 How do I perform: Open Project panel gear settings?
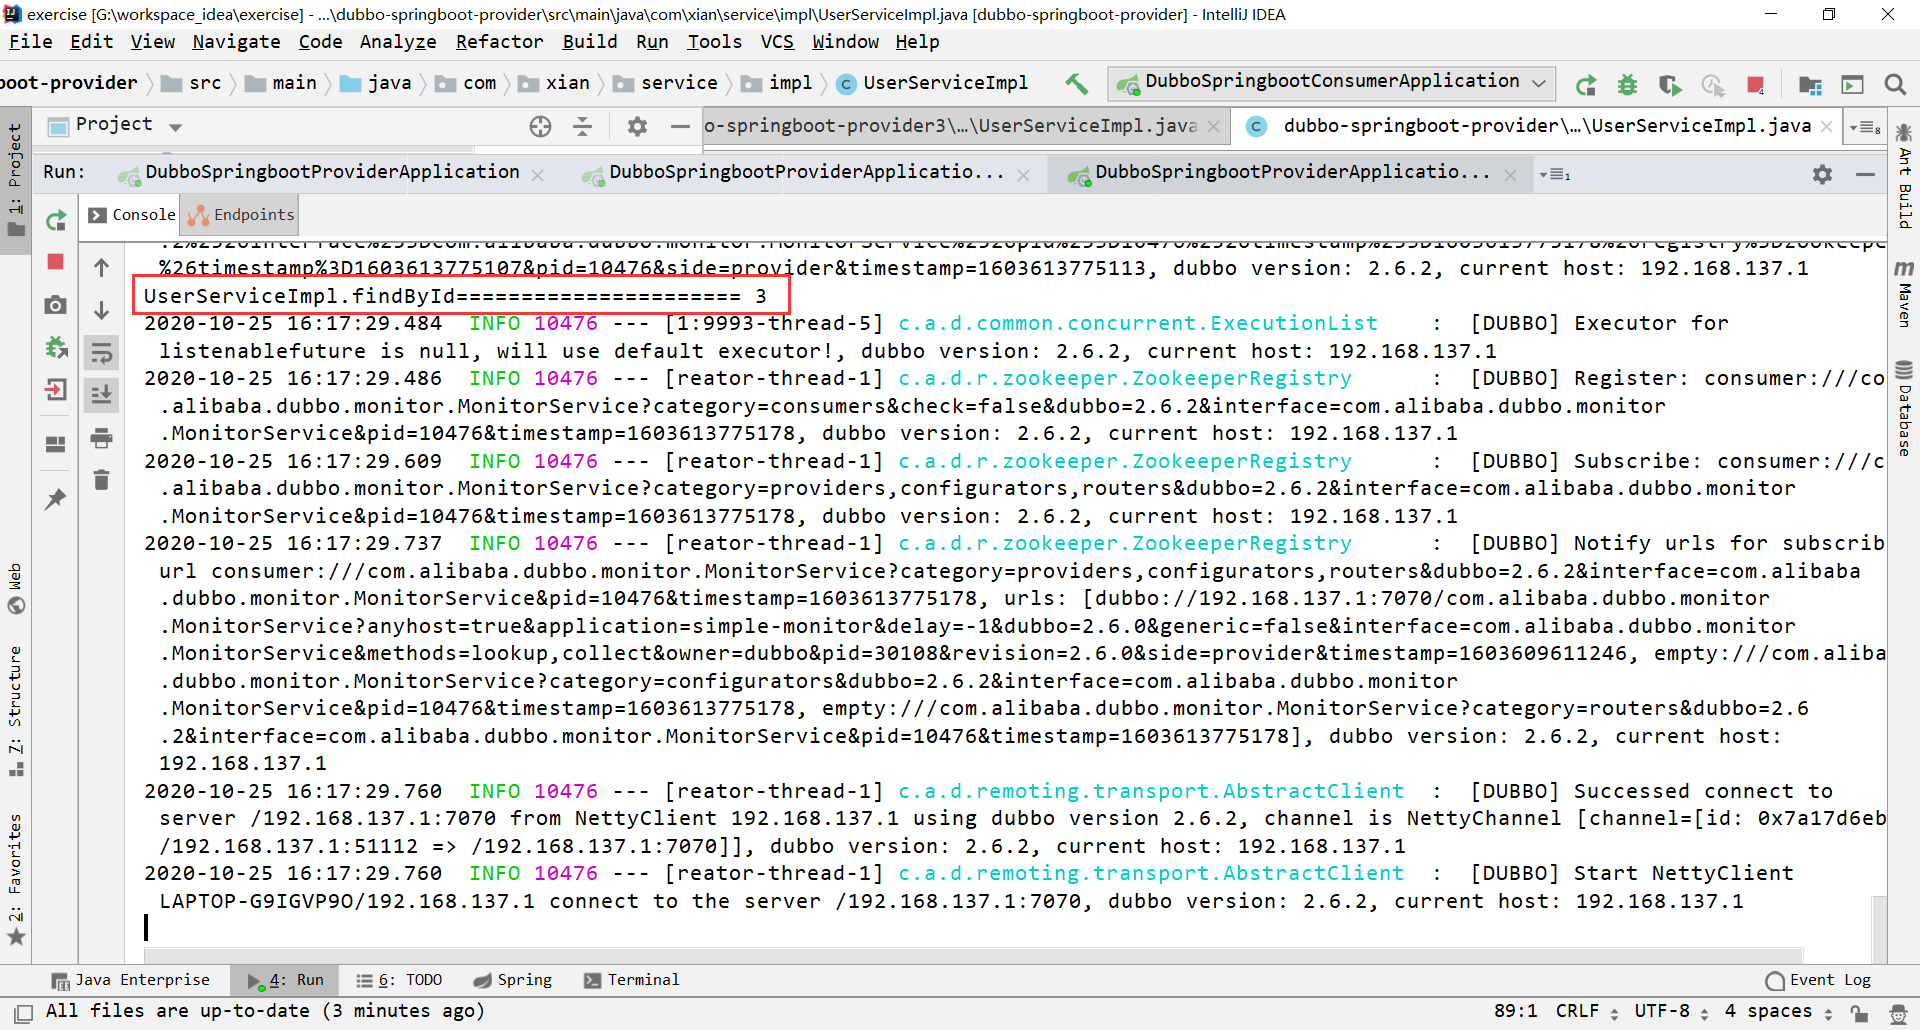point(637,126)
